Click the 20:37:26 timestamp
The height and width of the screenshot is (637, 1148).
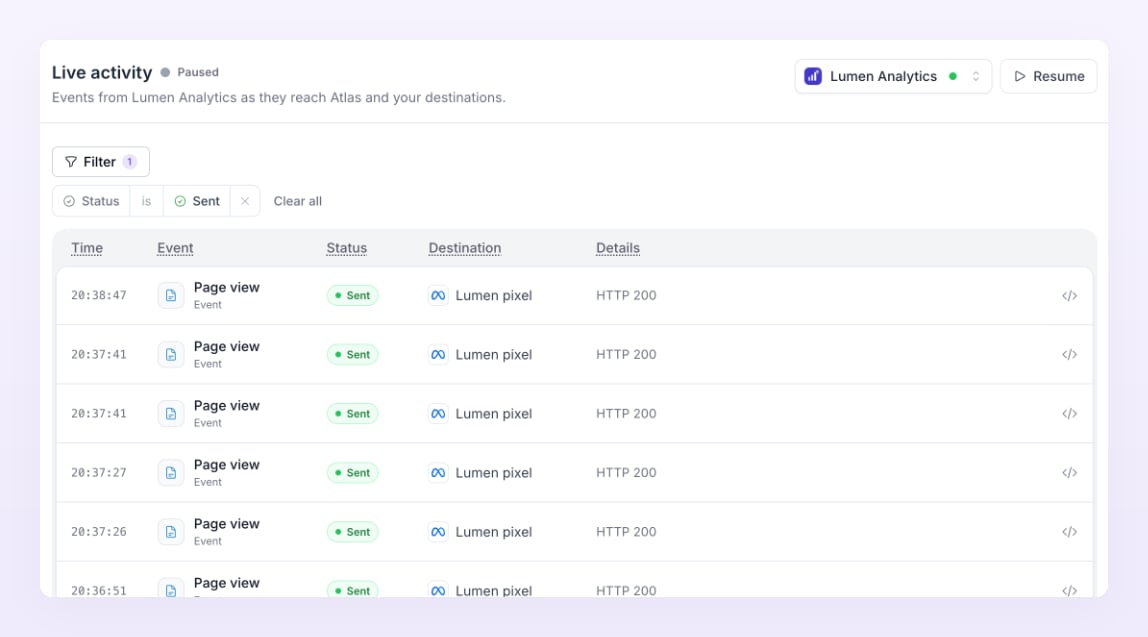pos(99,532)
